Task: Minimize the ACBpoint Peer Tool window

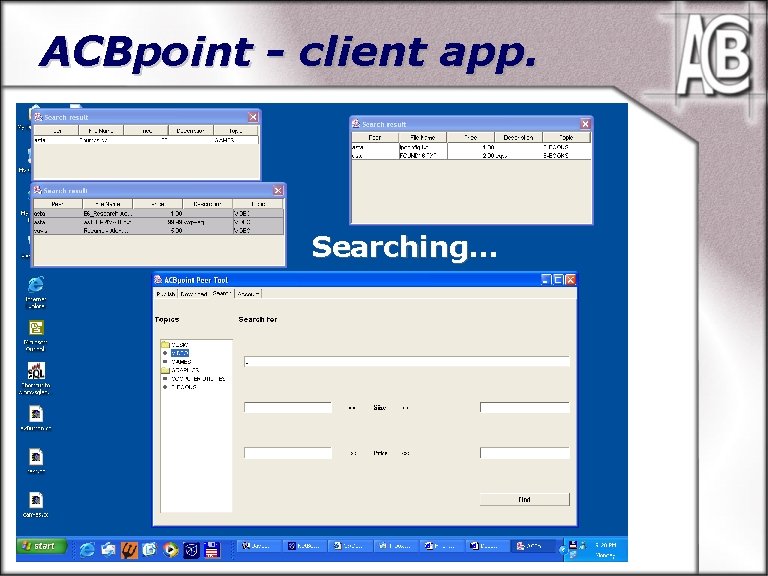Action: [546, 280]
